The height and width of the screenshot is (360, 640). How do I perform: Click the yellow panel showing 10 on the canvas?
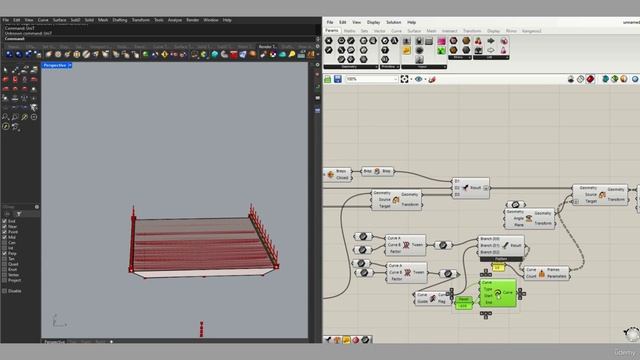click(498, 267)
